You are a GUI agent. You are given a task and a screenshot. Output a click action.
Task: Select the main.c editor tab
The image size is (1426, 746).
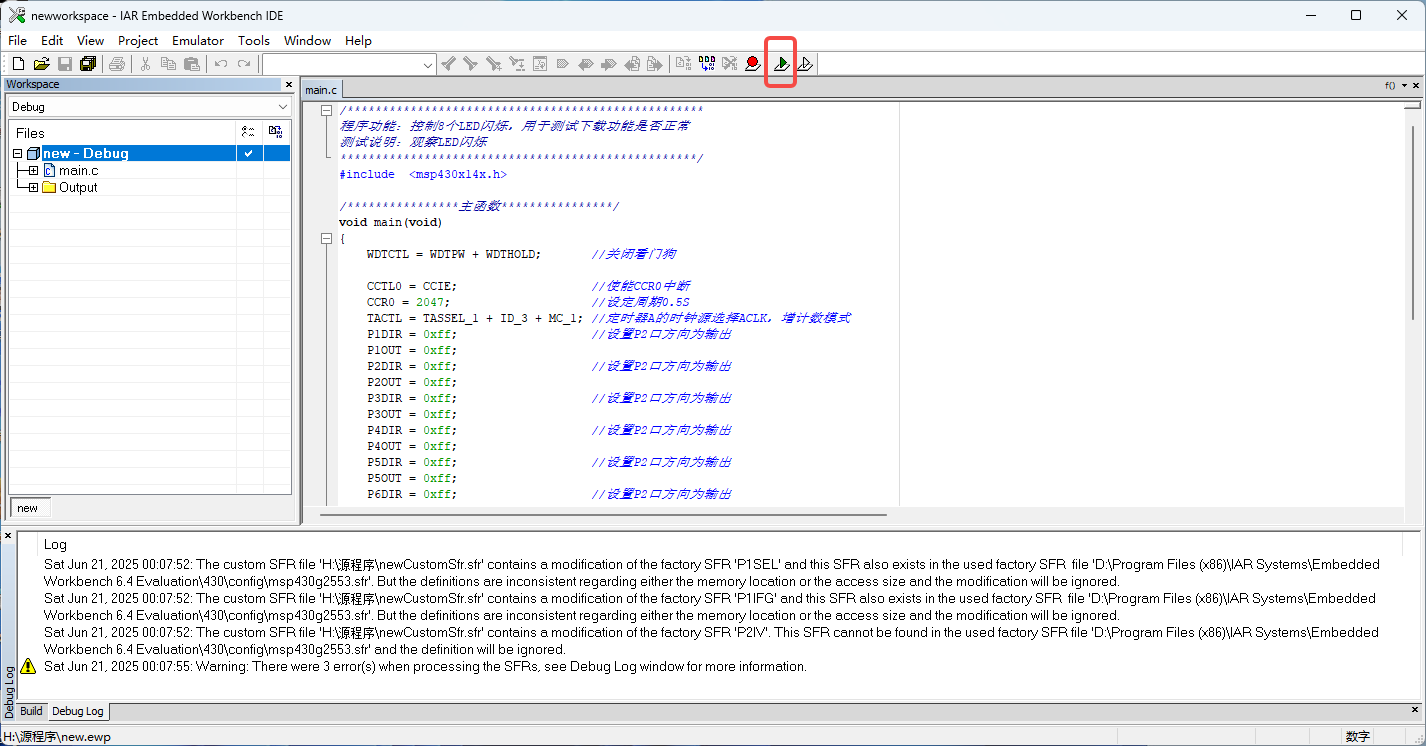coord(320,89)
